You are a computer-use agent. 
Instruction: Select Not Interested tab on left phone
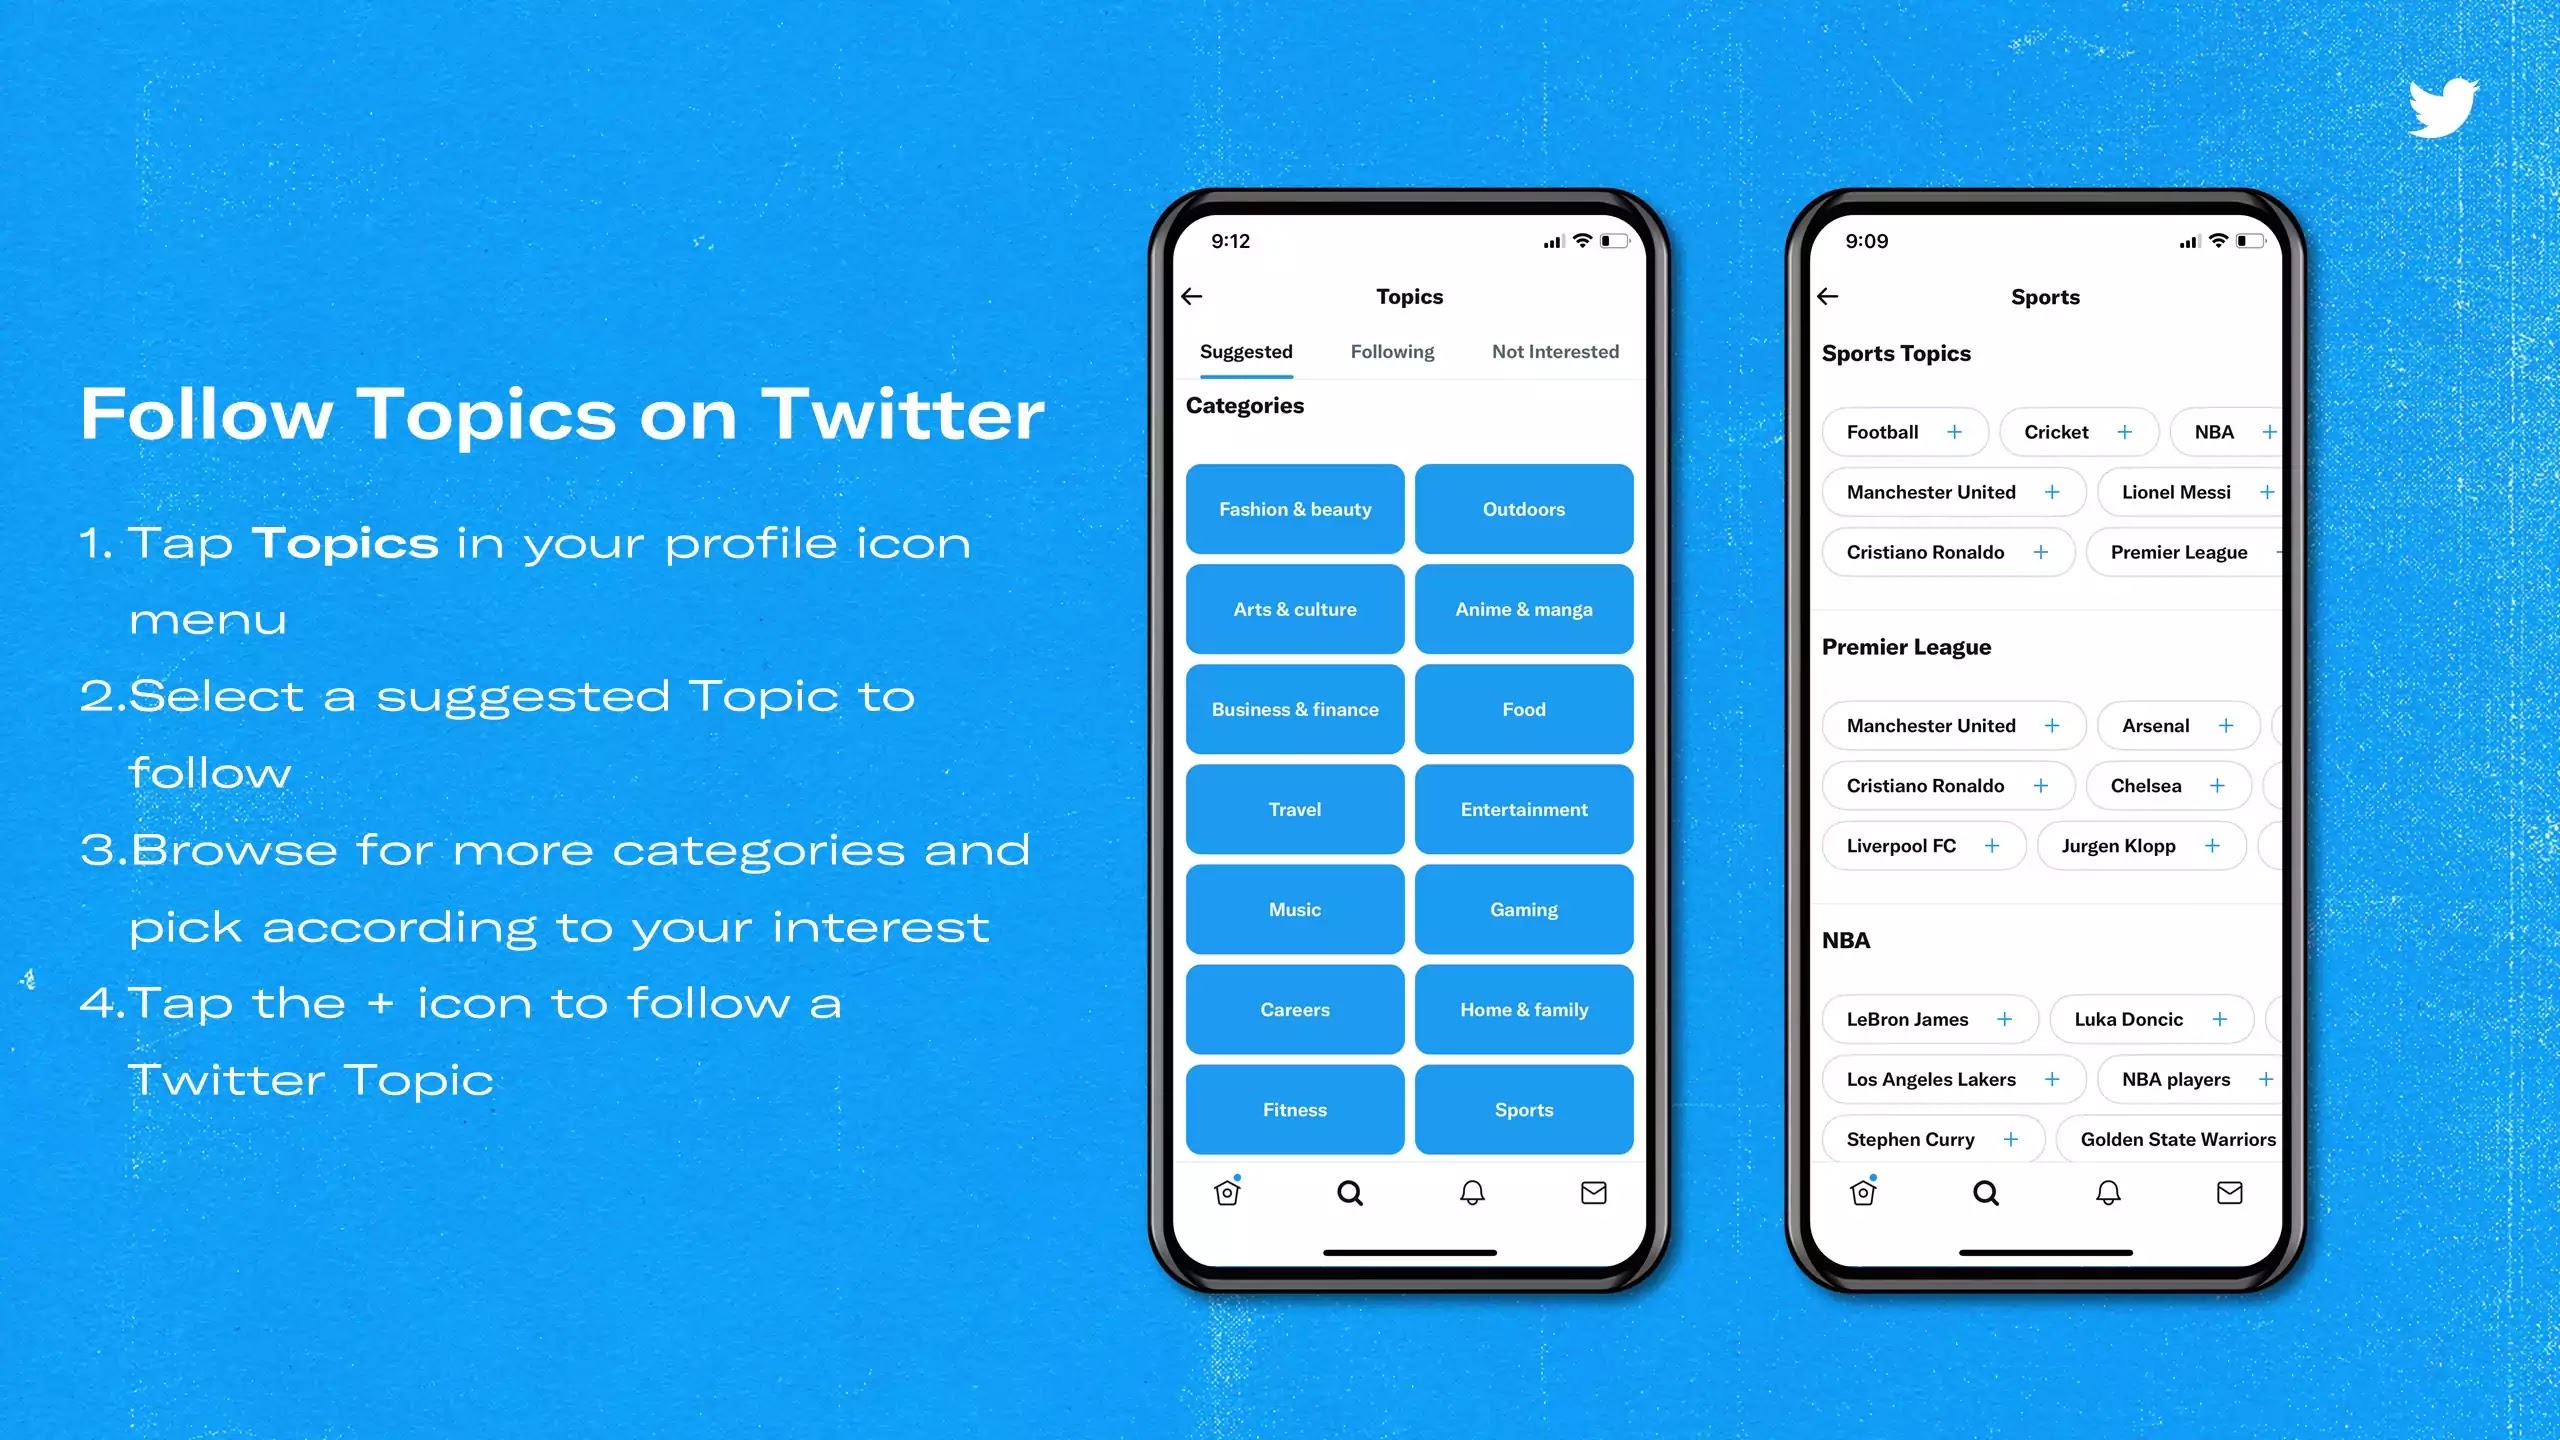coord(1554,350)
